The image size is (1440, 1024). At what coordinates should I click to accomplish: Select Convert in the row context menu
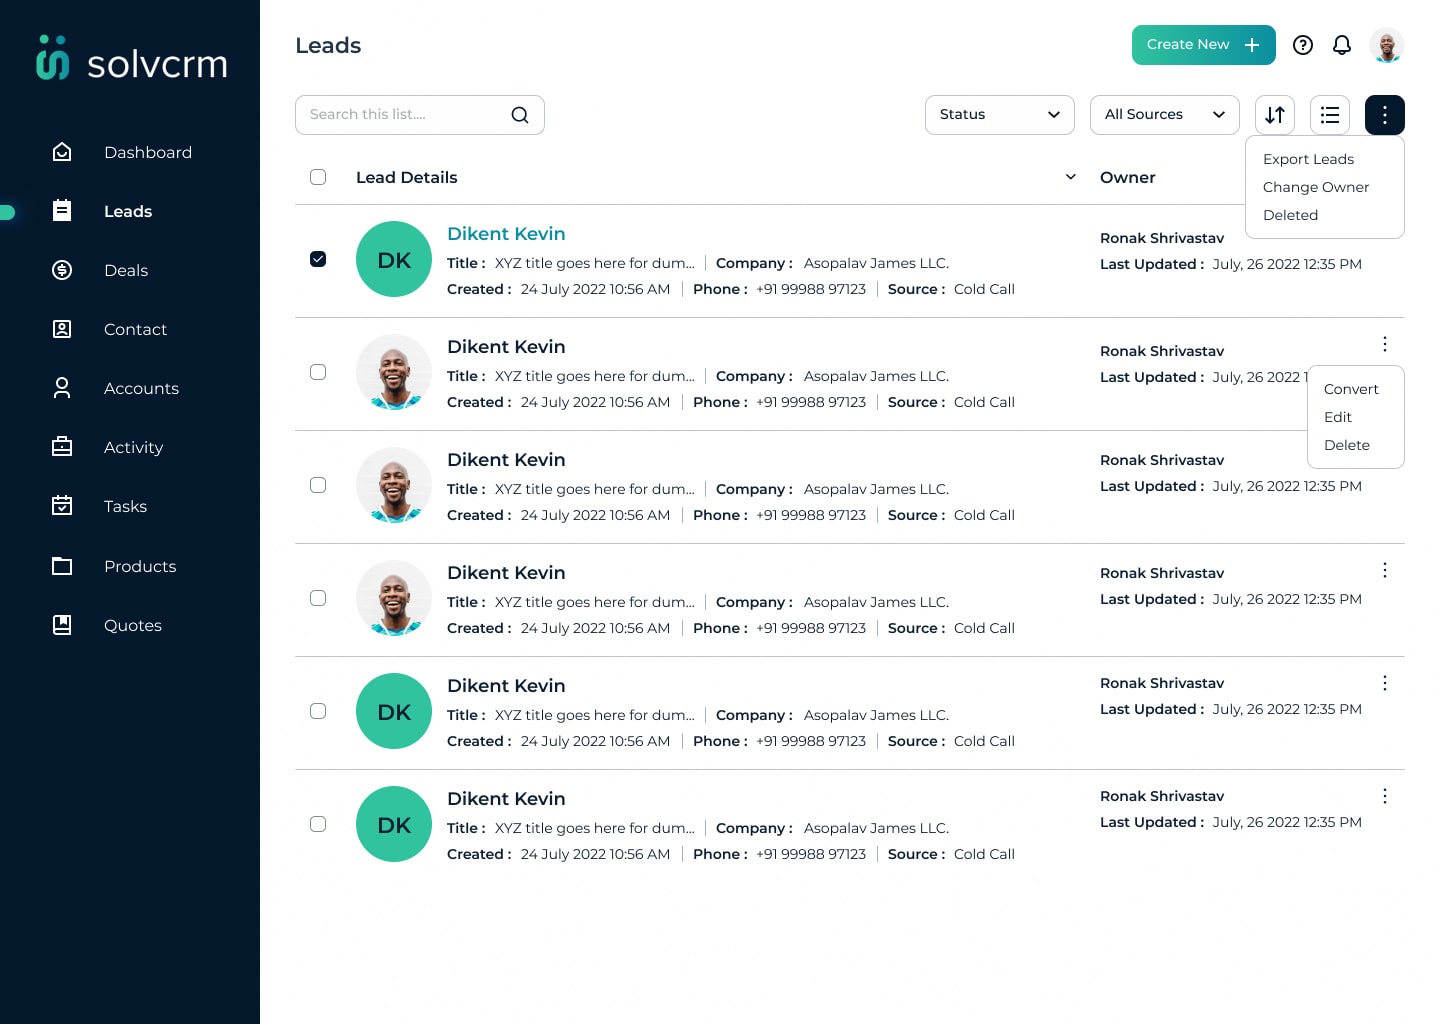1351,389
